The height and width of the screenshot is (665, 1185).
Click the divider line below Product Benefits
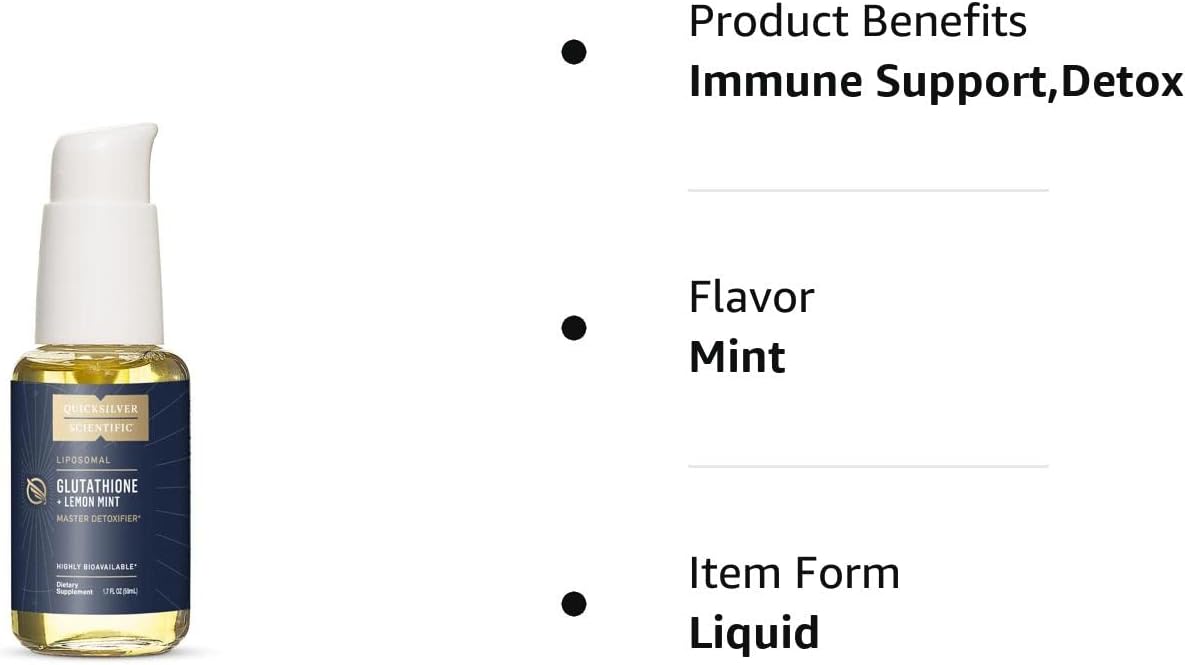tap(867, 190)
